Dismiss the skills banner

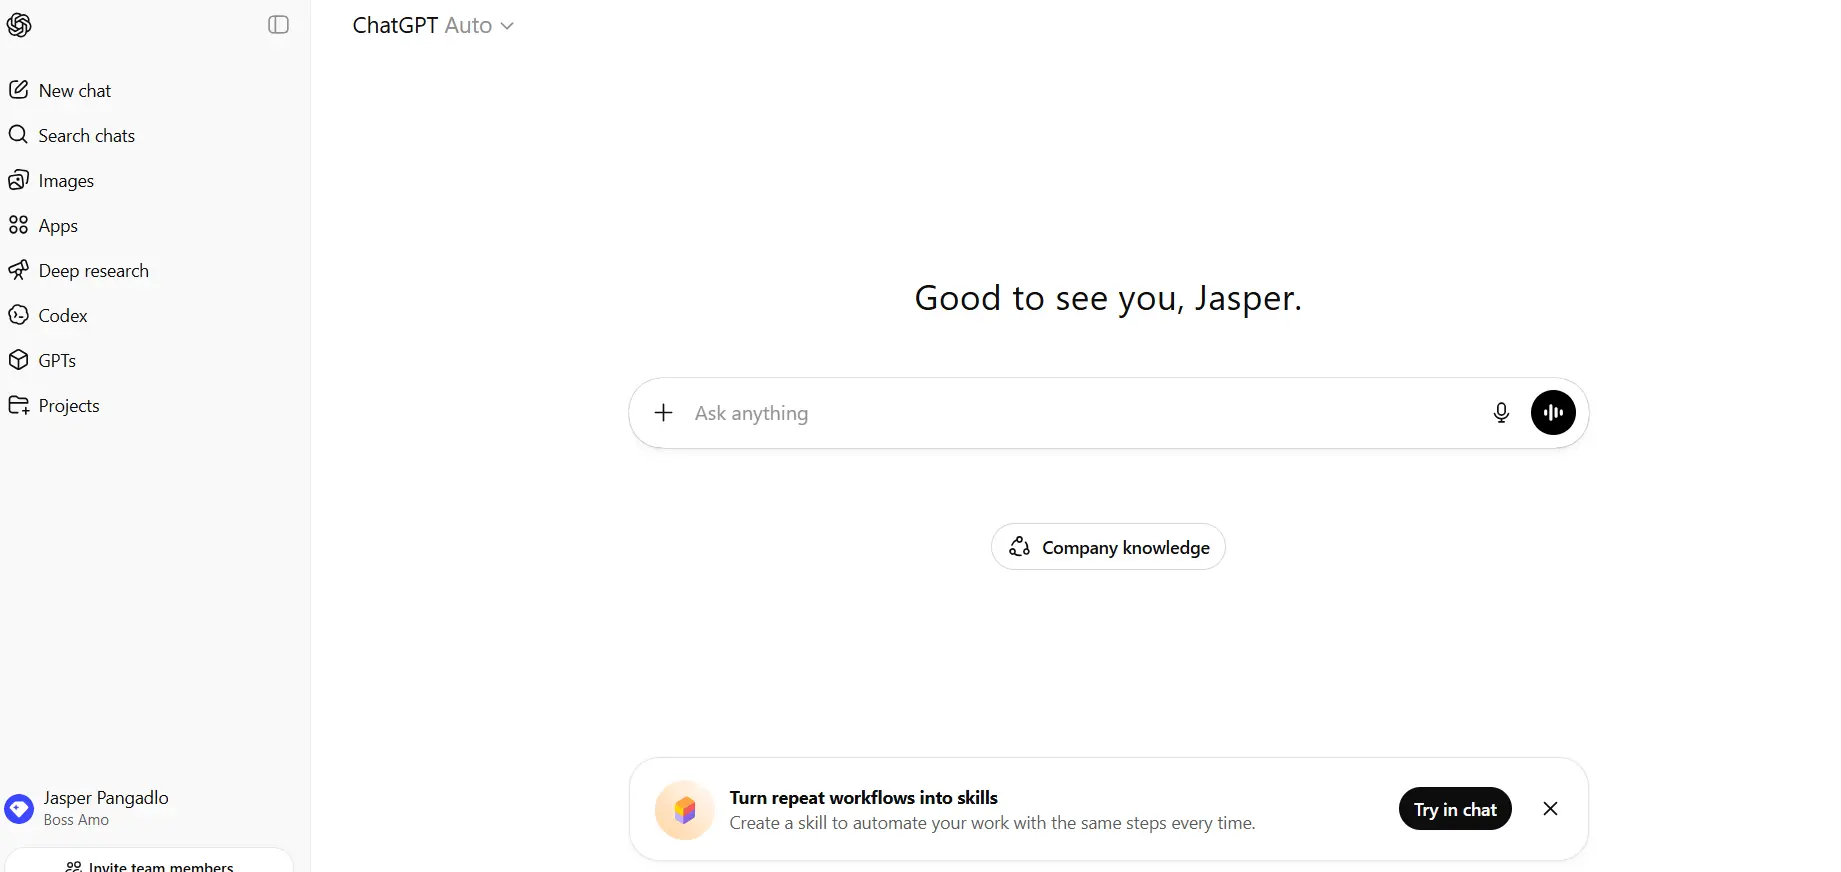[x=1550, y=809]
